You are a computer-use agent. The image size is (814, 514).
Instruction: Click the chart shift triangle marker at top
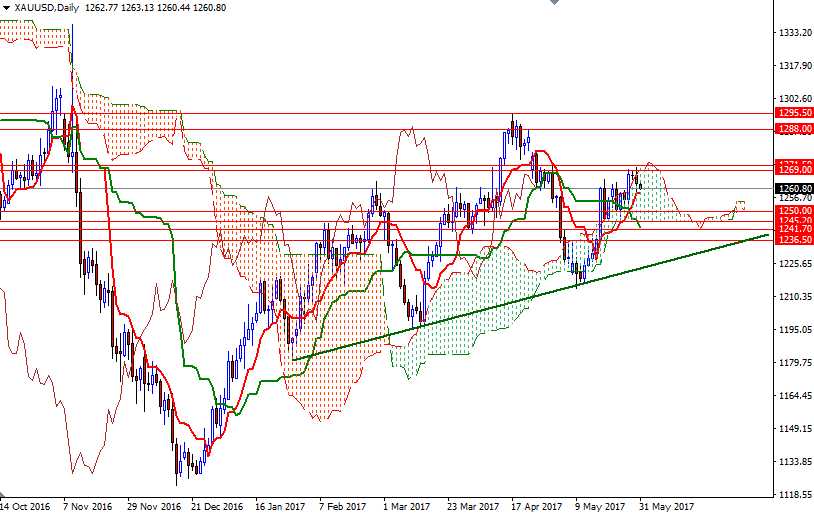pyautogui.click(x=555, y=4)
